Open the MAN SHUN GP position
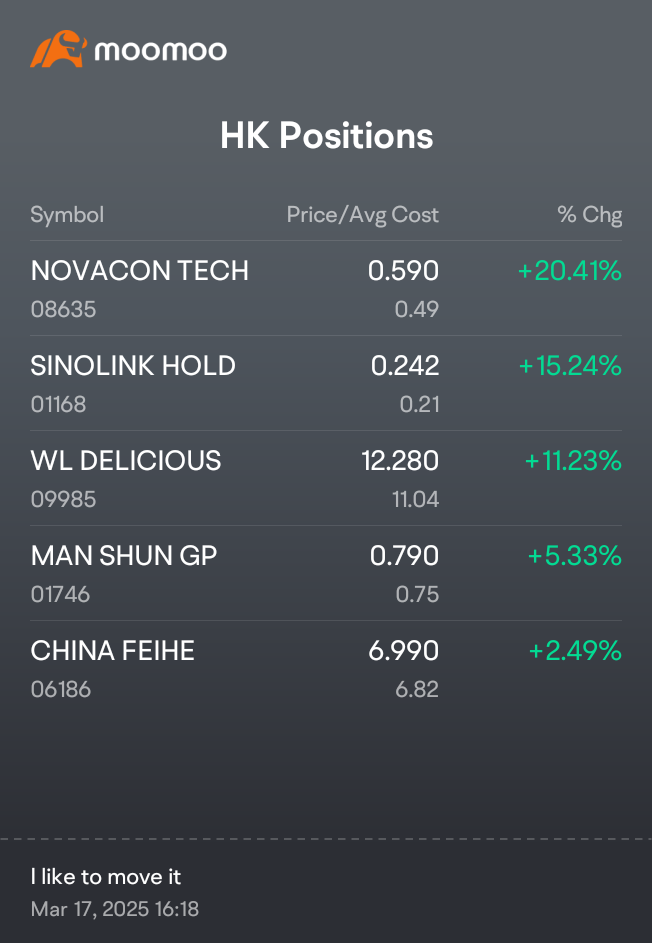The width and height of the screenshot is (652, 943). pyautogui.click(x=326, y=574)
